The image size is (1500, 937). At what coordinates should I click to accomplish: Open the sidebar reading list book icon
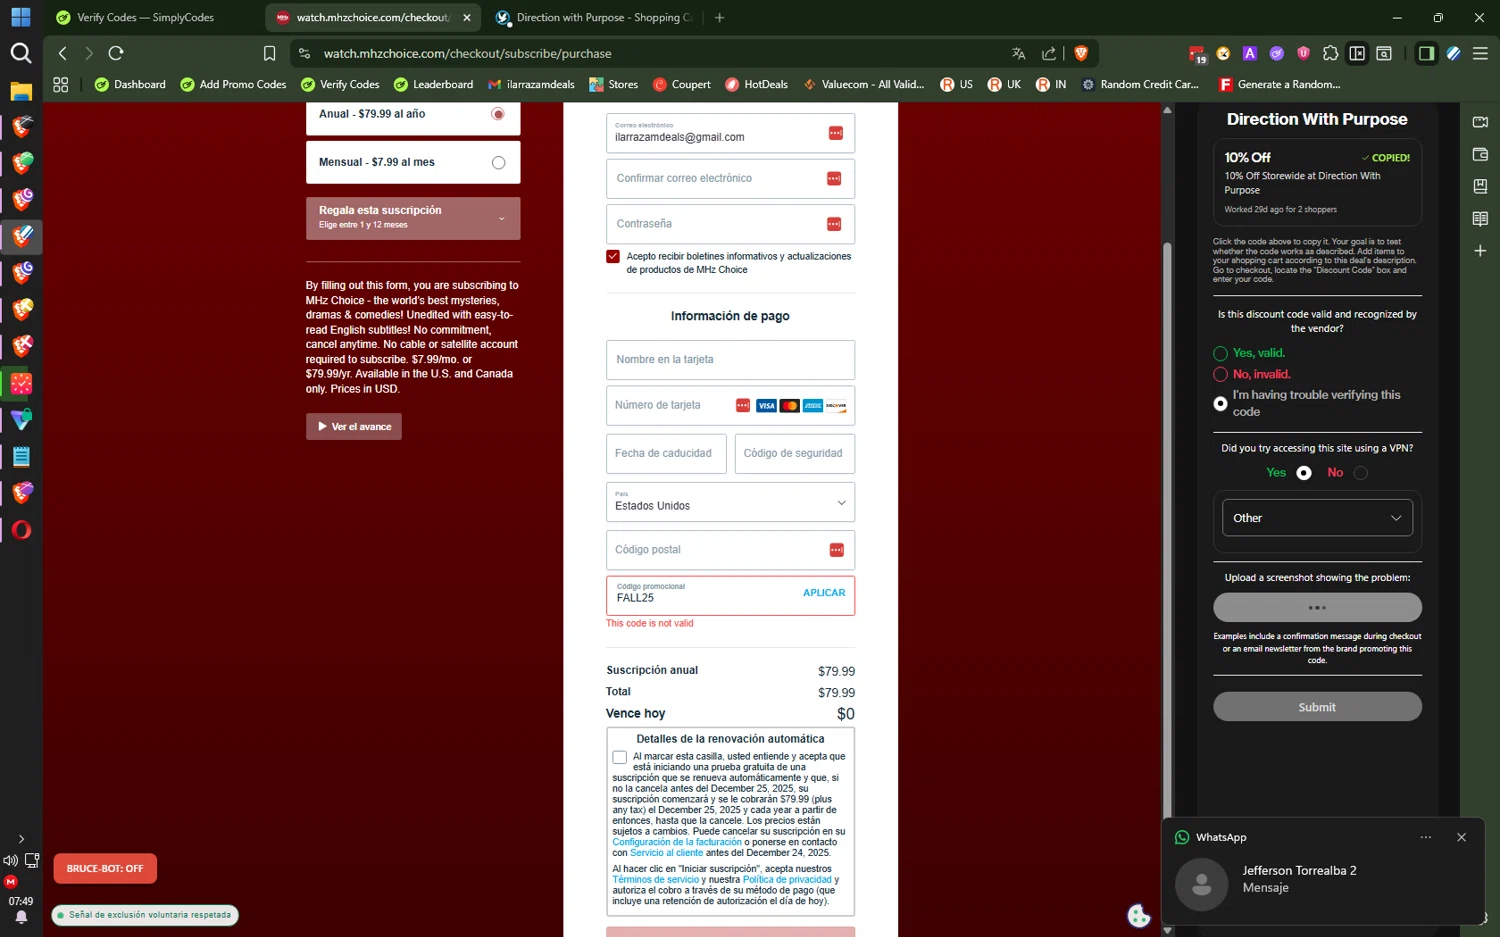pyautogui.click(x=1480, y=218)
